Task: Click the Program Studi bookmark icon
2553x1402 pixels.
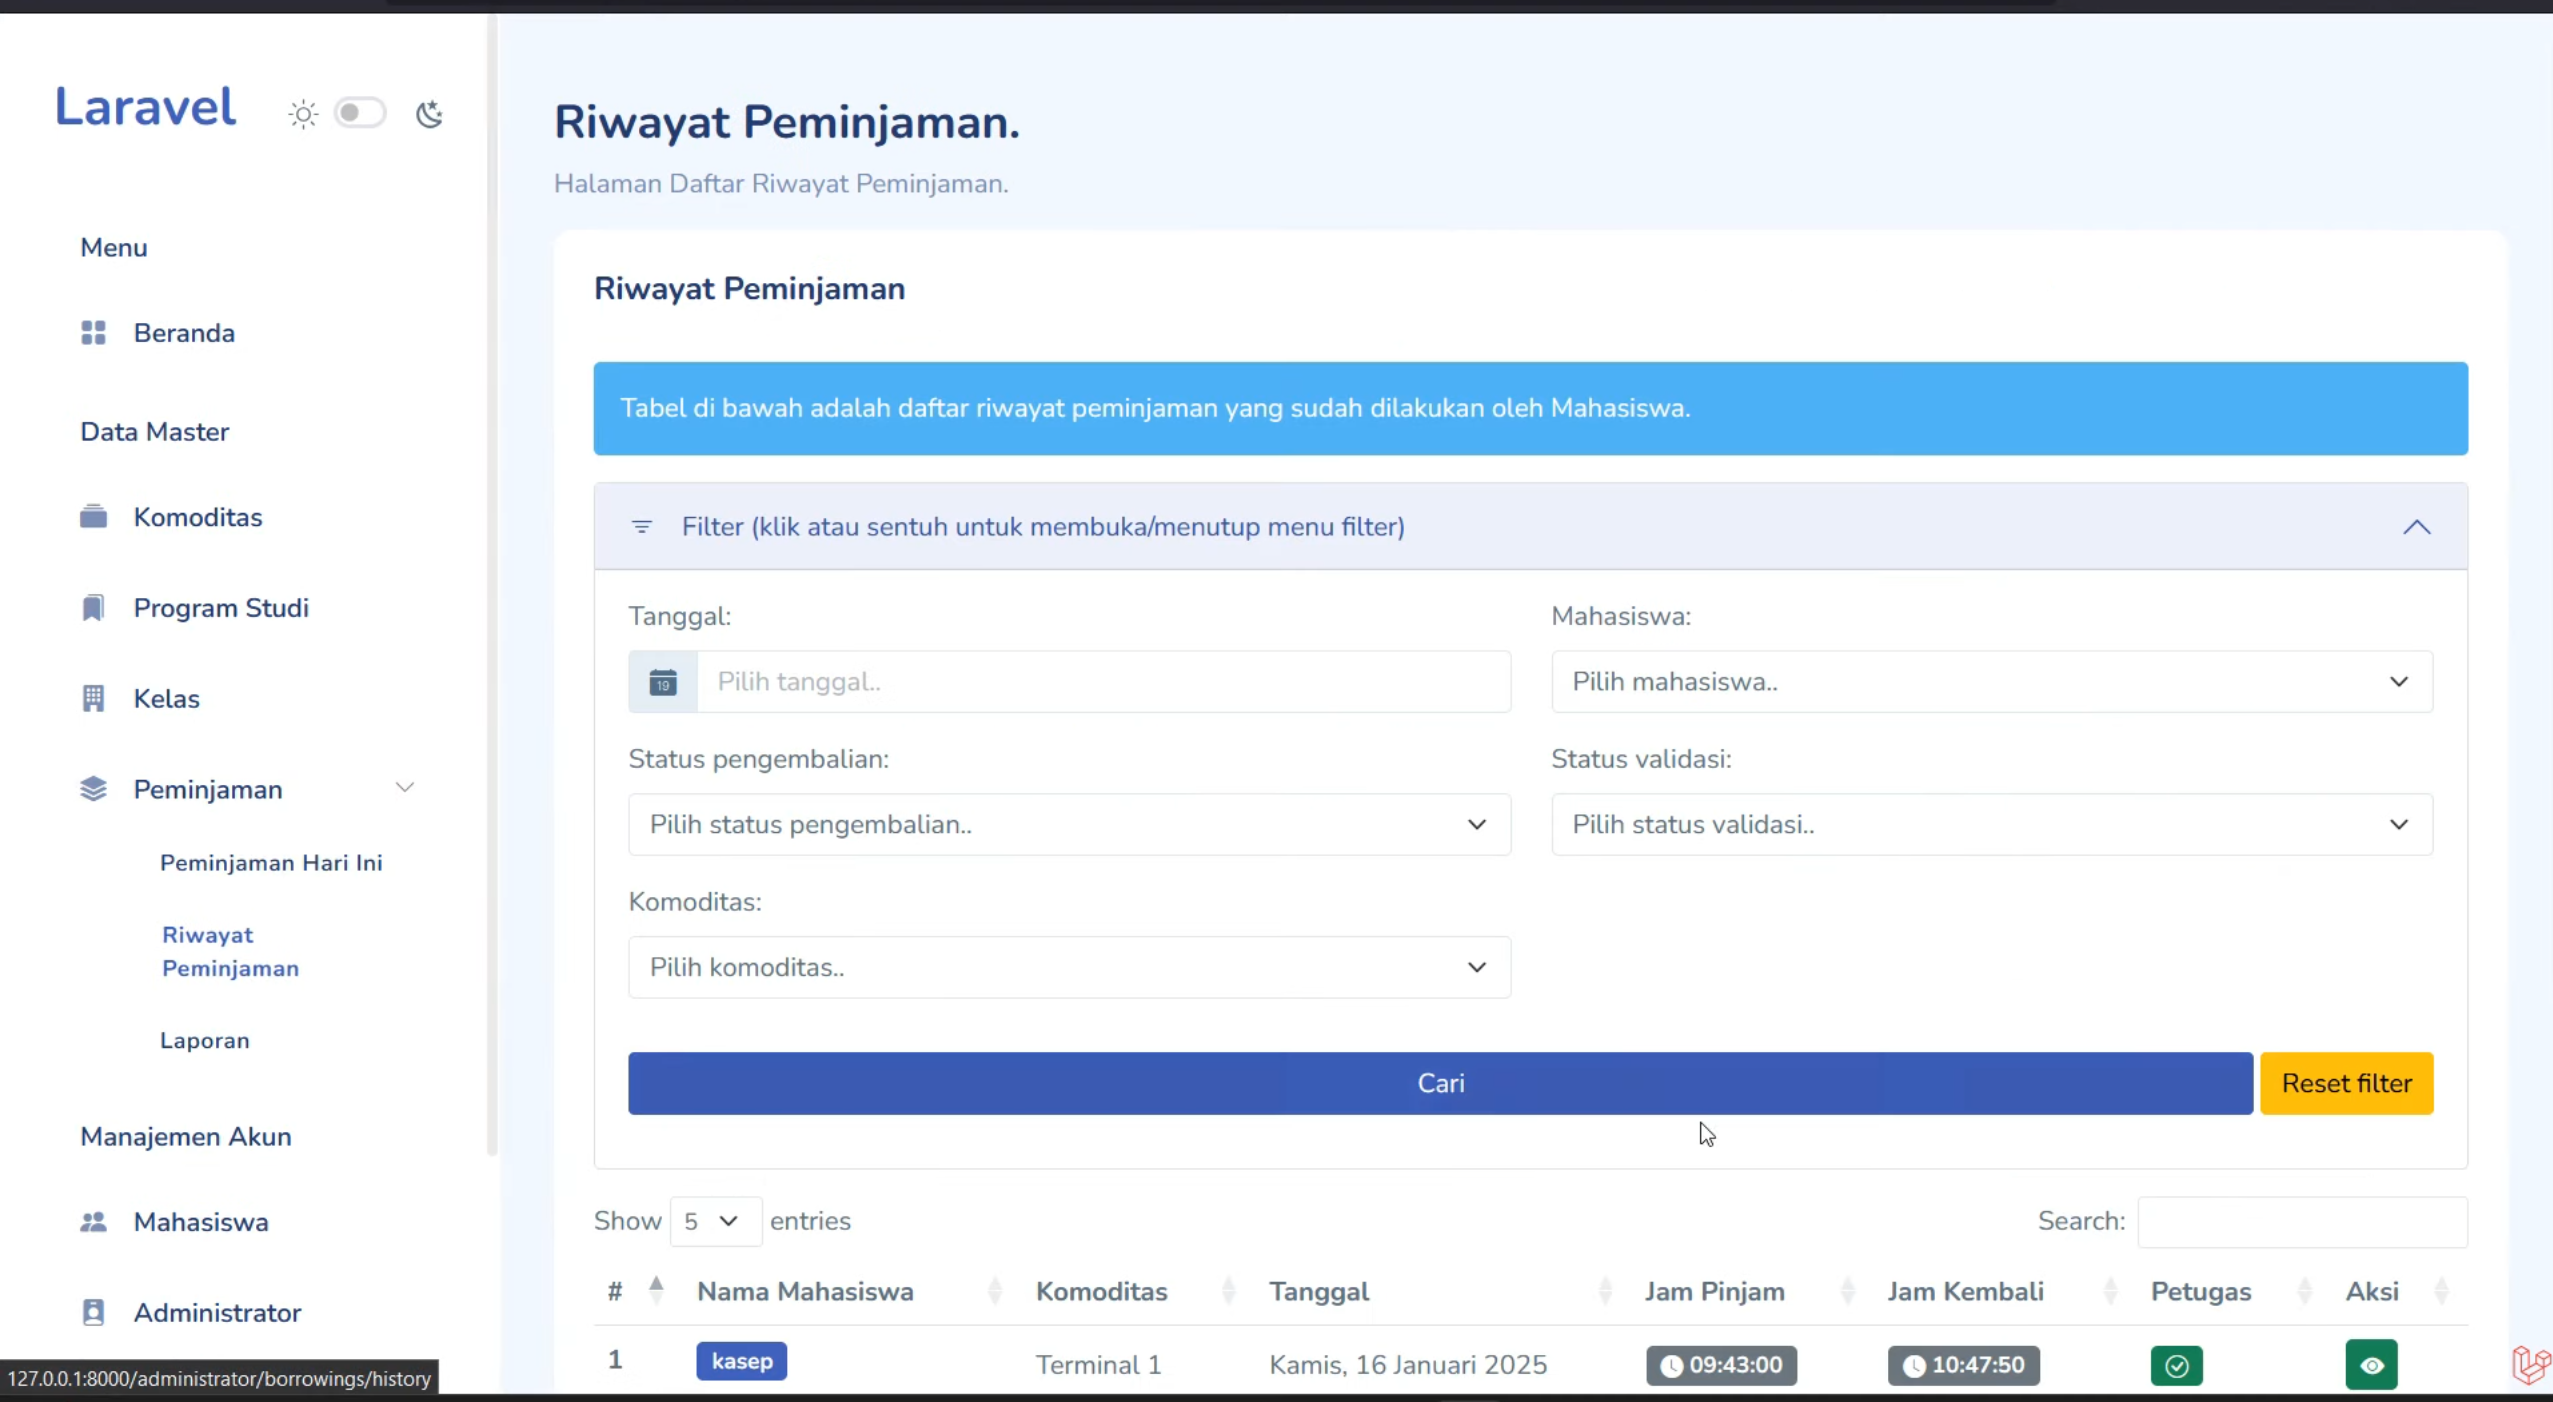Action: coord(93,608)
